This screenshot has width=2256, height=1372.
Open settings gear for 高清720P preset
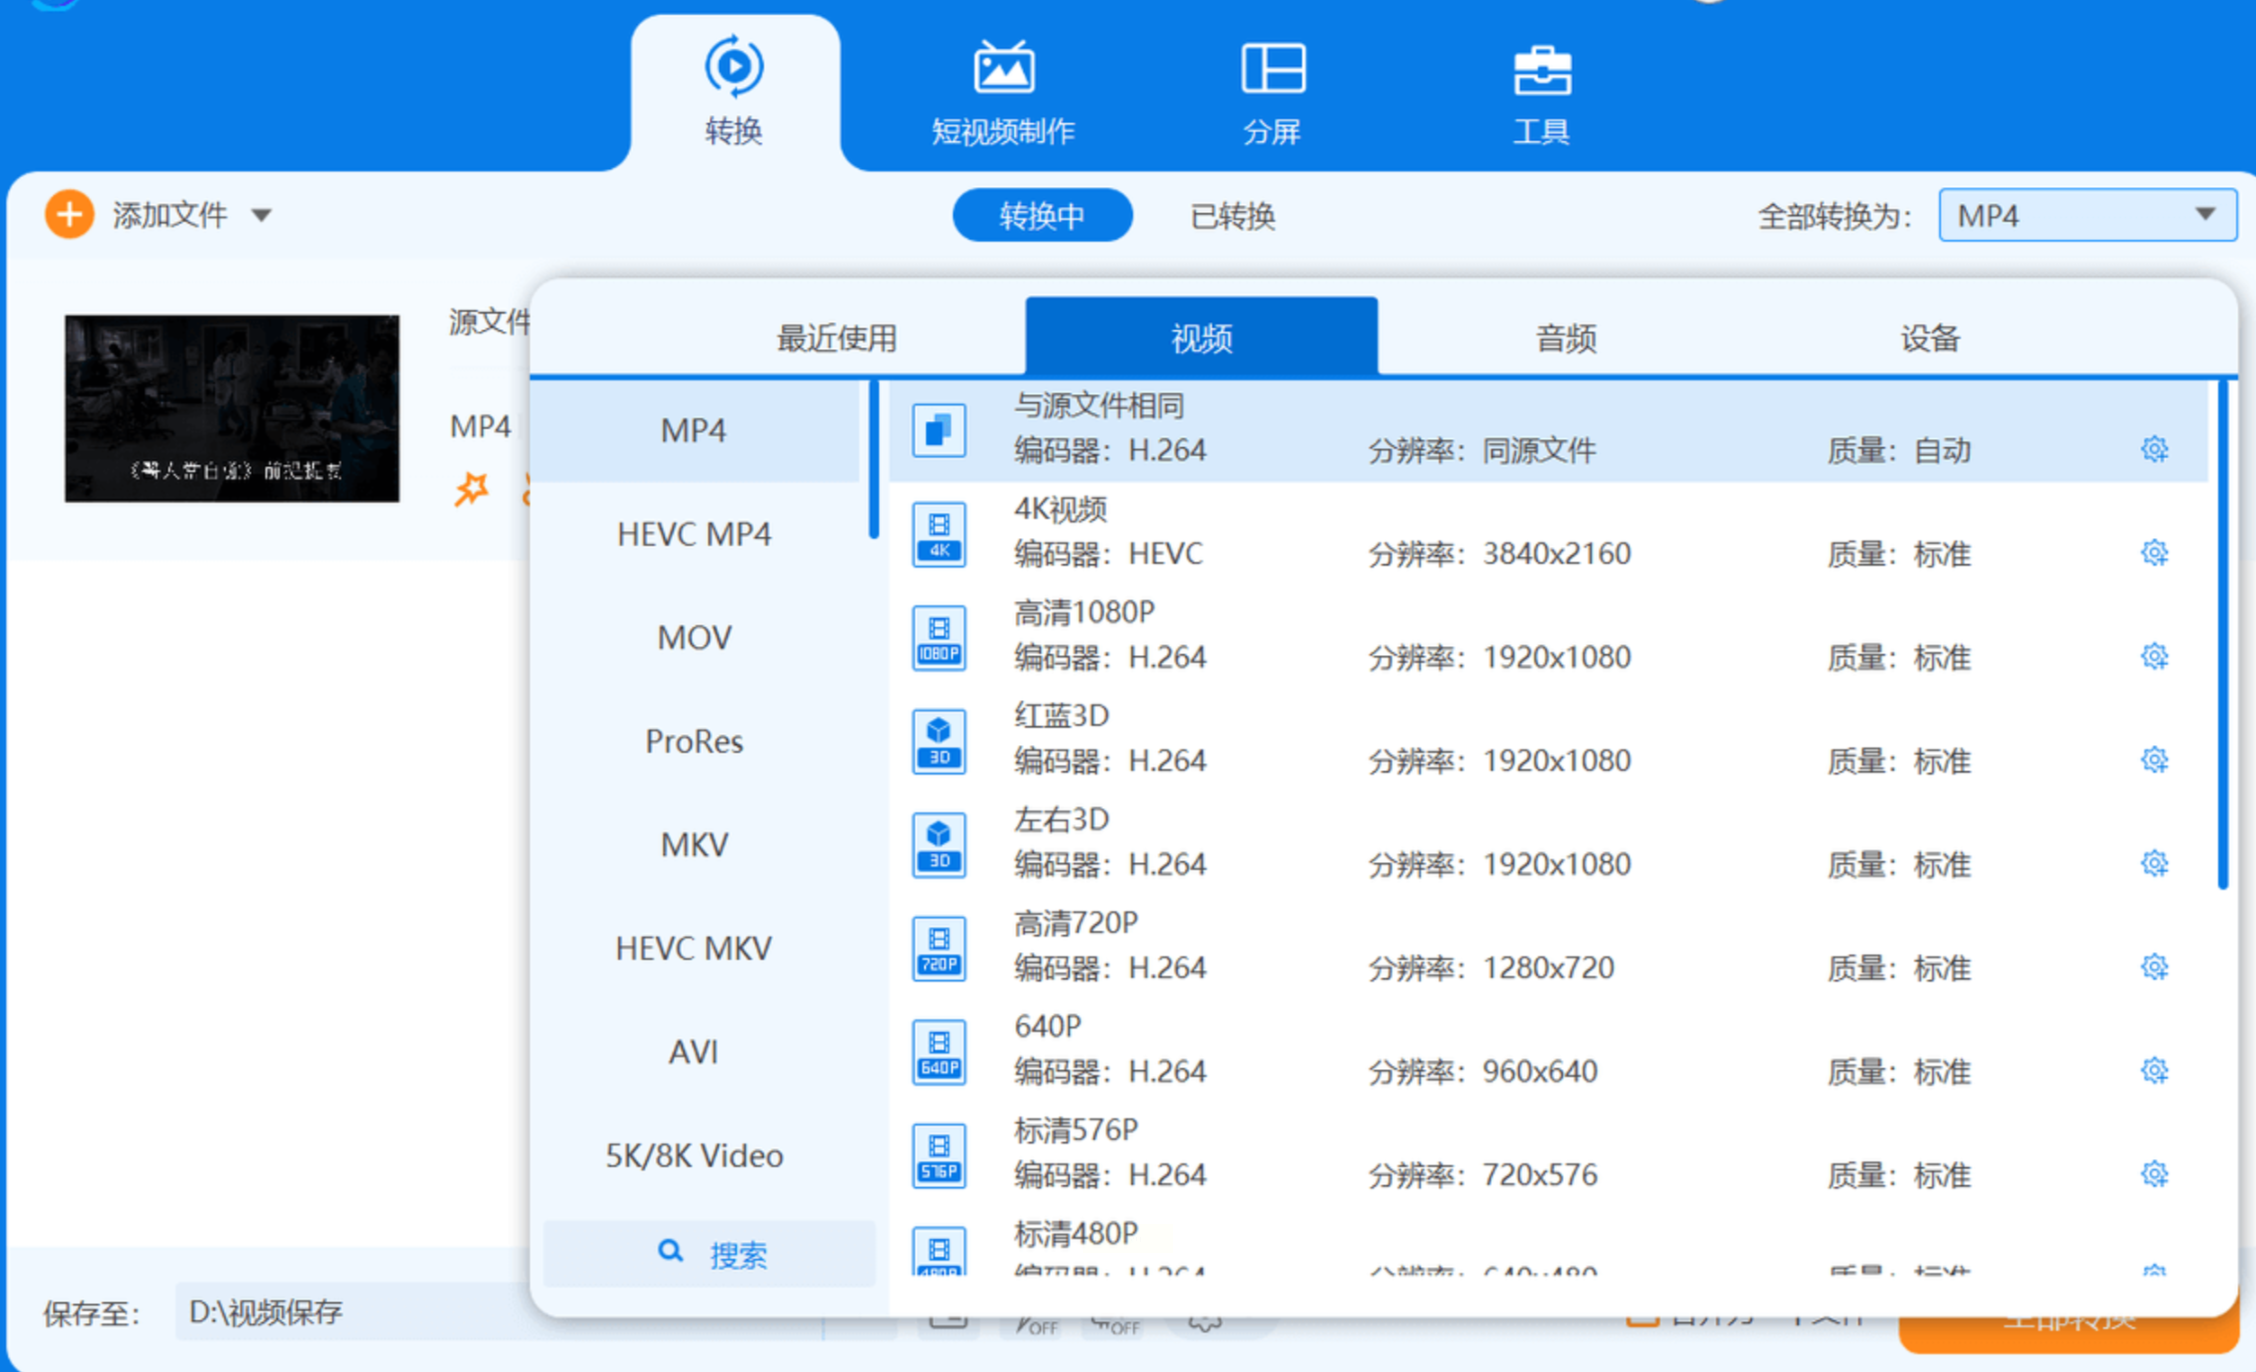(x=2154, y=967)
